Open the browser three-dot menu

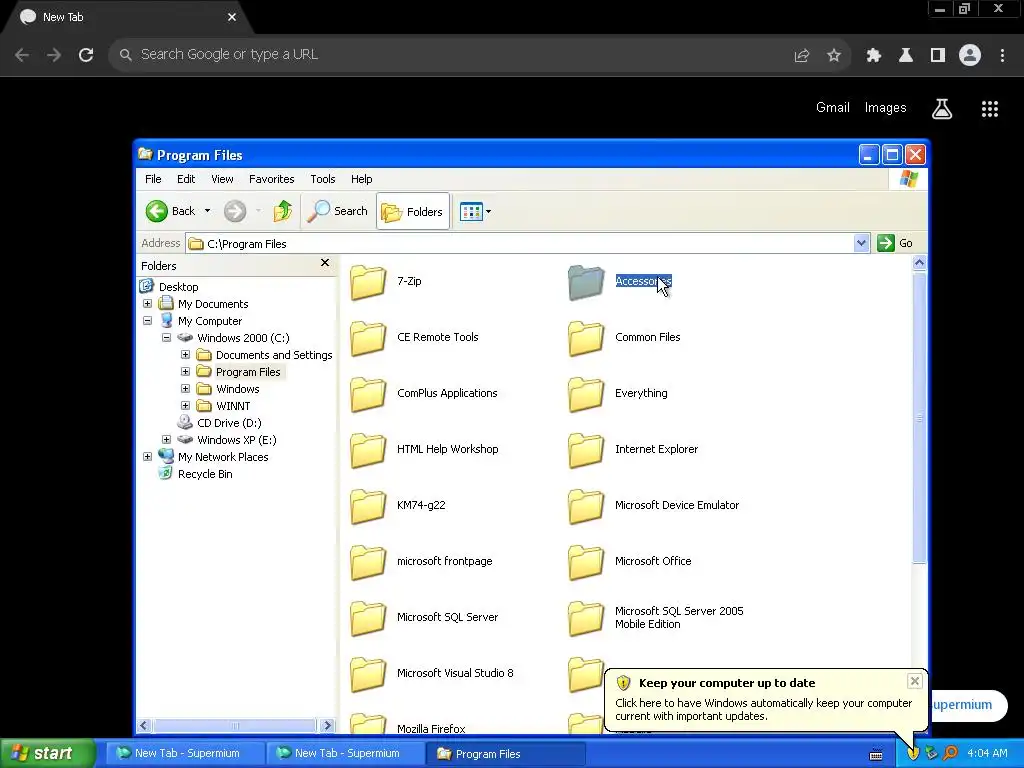pos(1002,55)
